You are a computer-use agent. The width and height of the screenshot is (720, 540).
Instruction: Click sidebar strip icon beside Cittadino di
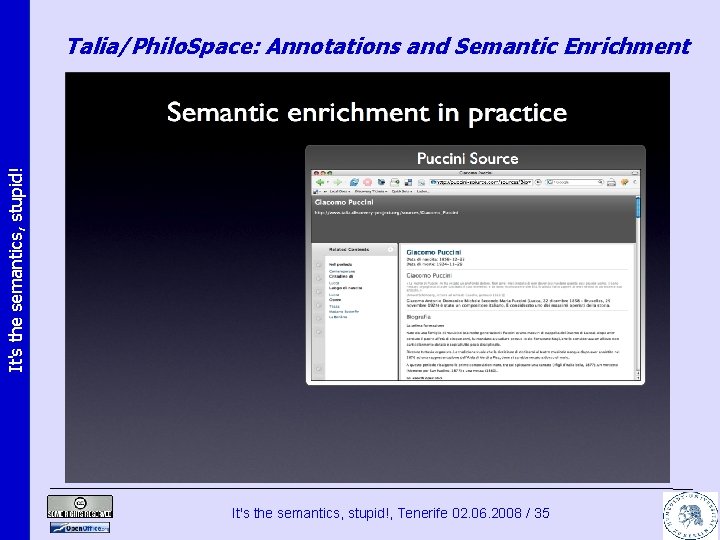pos(318,278)
